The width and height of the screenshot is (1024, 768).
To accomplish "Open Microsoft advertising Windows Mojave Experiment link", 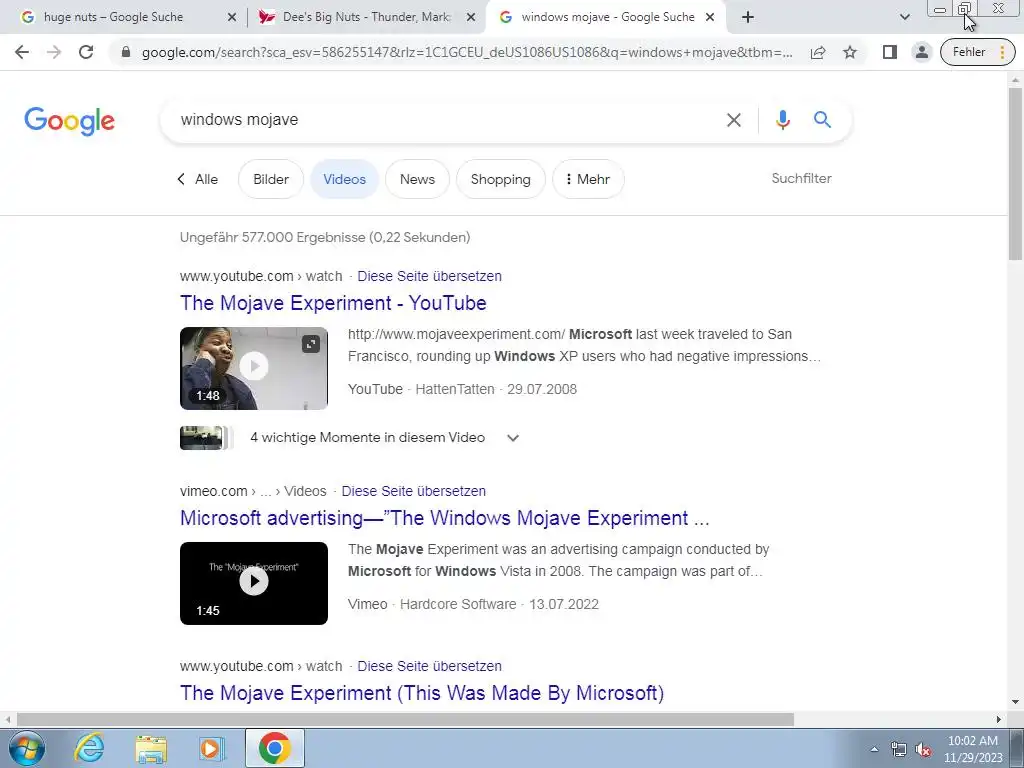I will coord(445,518).
